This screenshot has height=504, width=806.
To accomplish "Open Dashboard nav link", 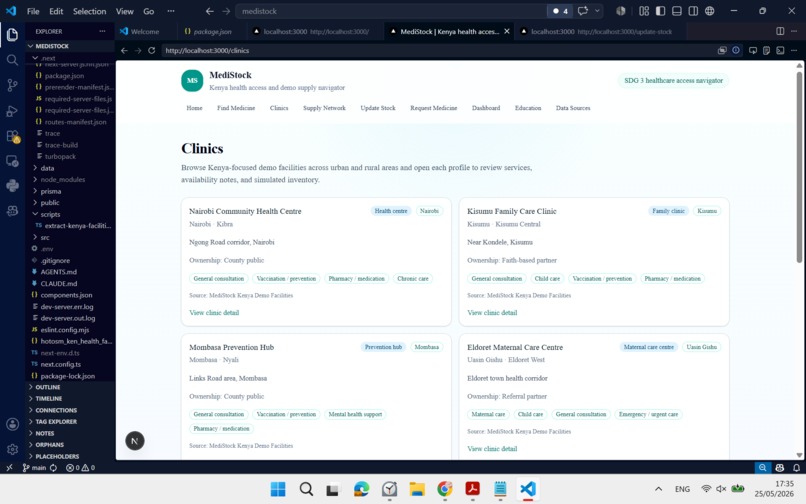I will (x=486, y=108).
